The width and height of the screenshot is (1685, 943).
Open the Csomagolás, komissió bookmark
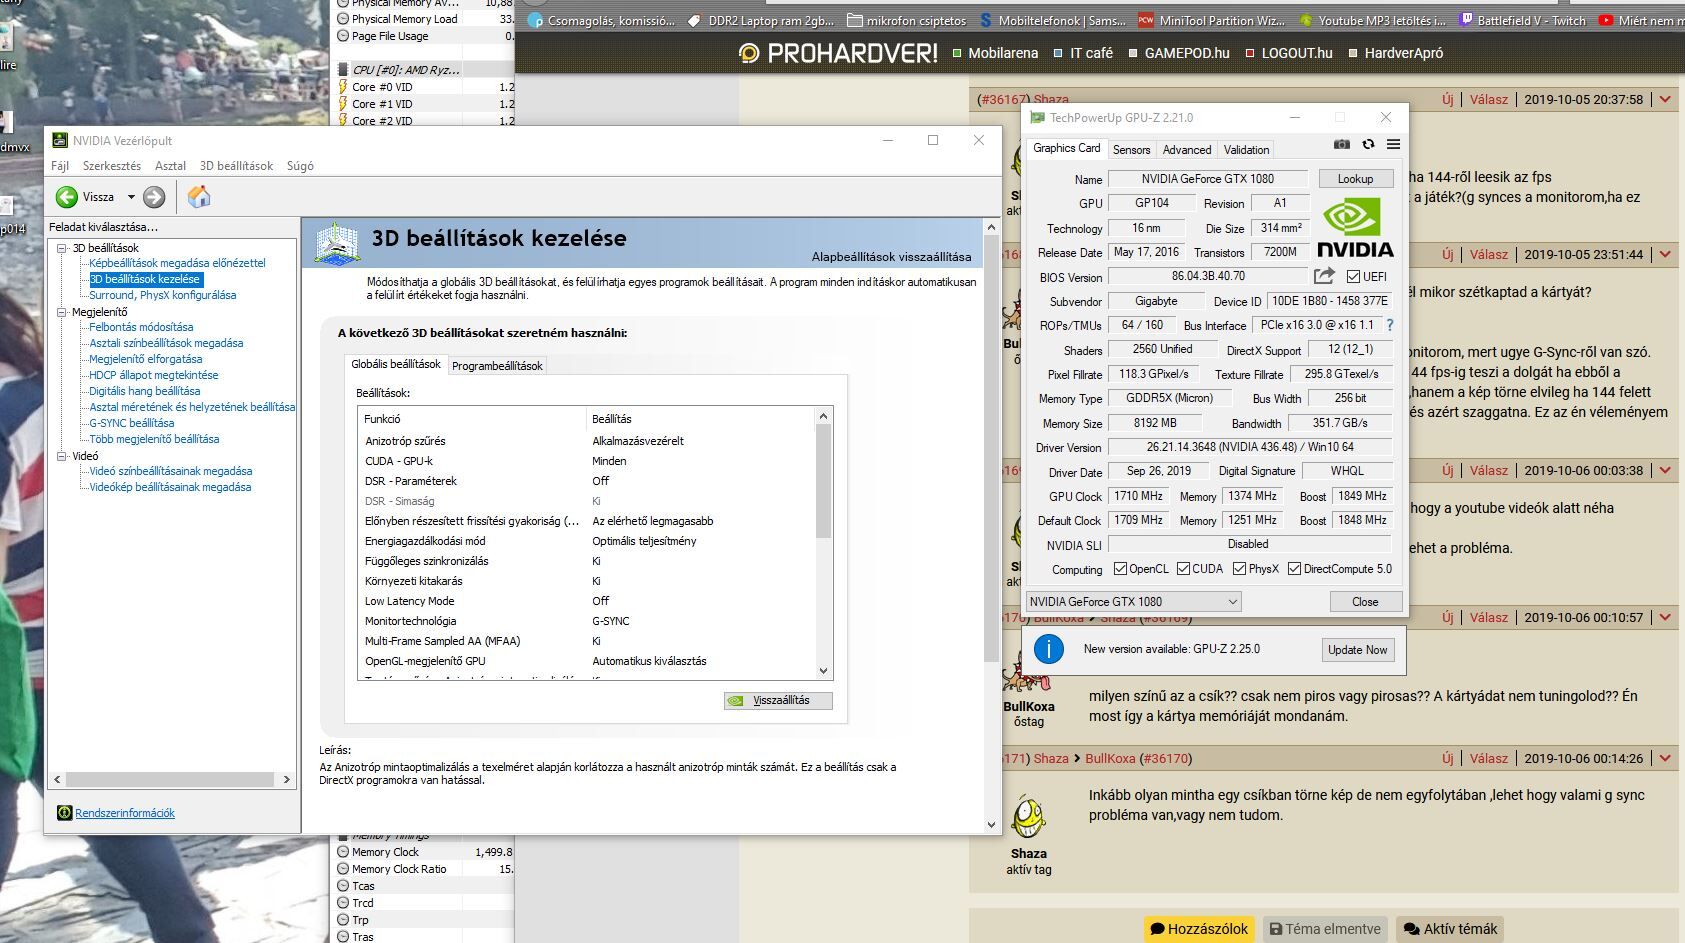click(601, 20)
